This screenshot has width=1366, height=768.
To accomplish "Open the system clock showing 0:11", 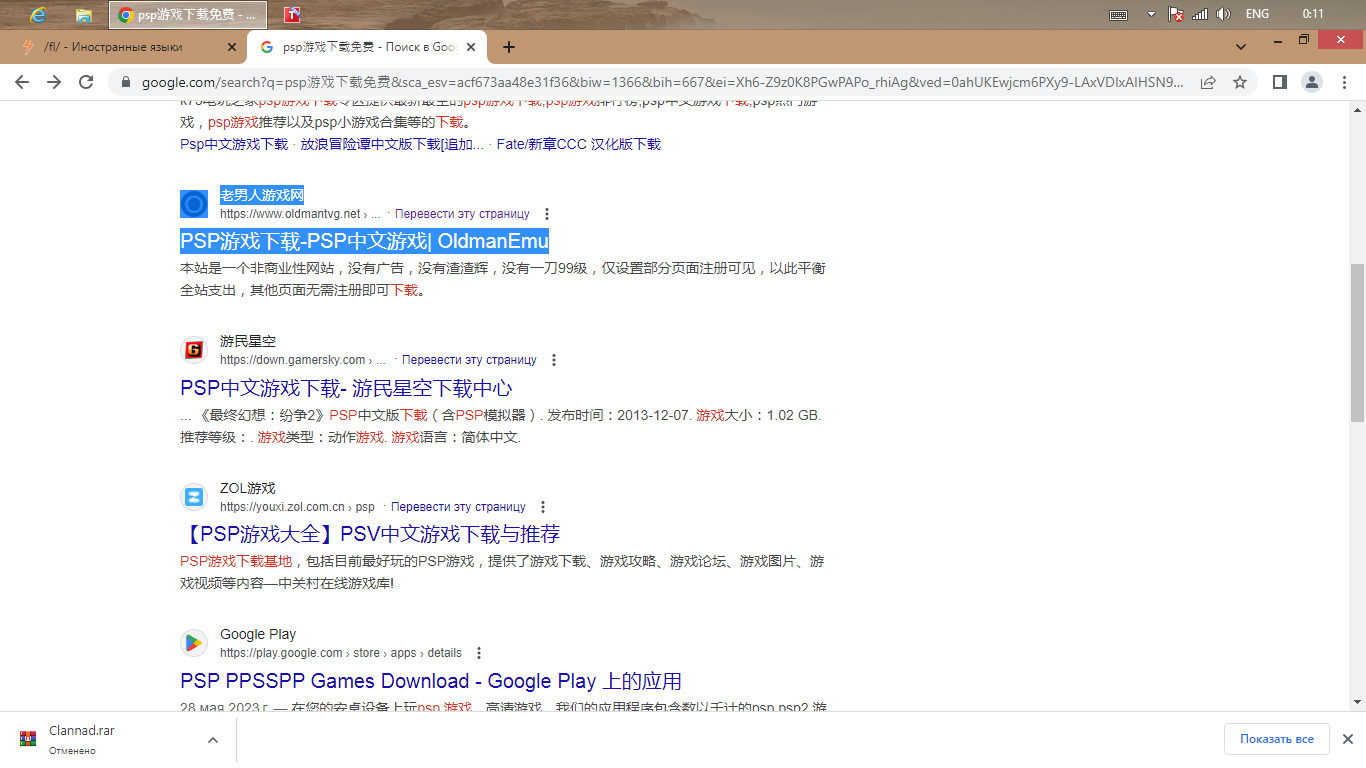I will coord(1313,14).
